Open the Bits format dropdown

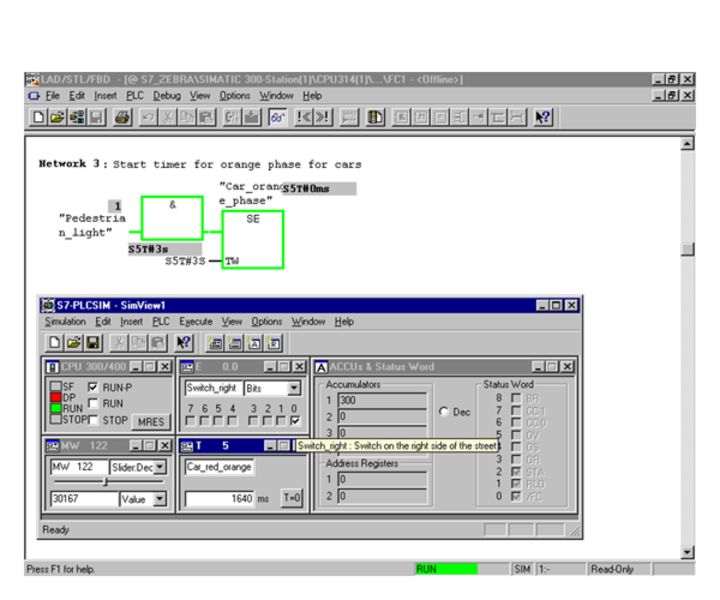pos(294,388)
